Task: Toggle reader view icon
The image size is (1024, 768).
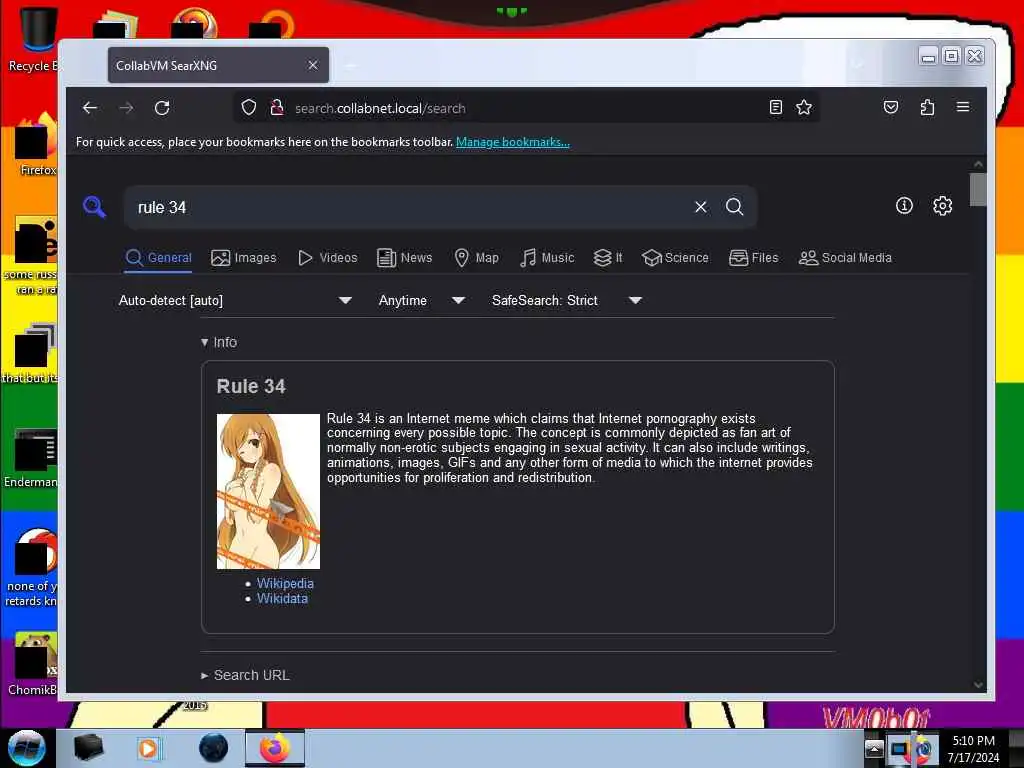Action: point(775,107)
